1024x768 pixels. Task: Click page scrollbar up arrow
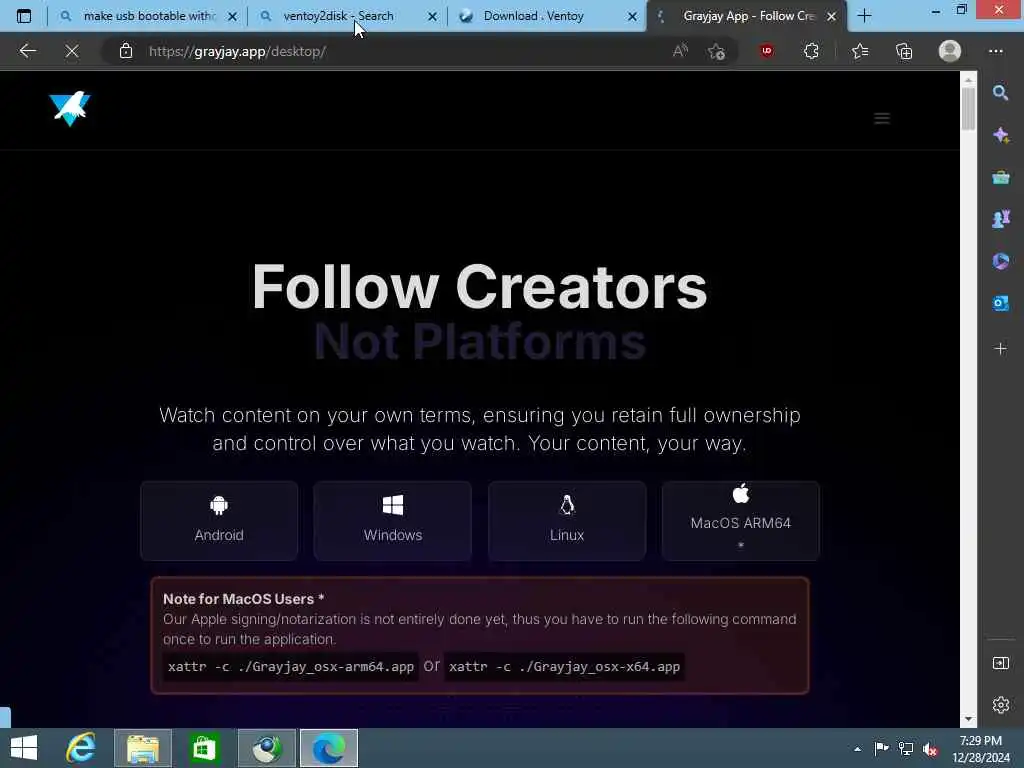(x=968, y=79)
